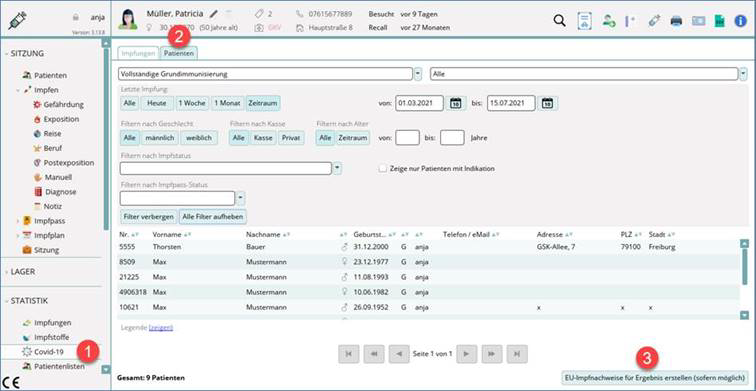Open the blue info icon
This screenshot has height=391, width=756.
point(740,21)
